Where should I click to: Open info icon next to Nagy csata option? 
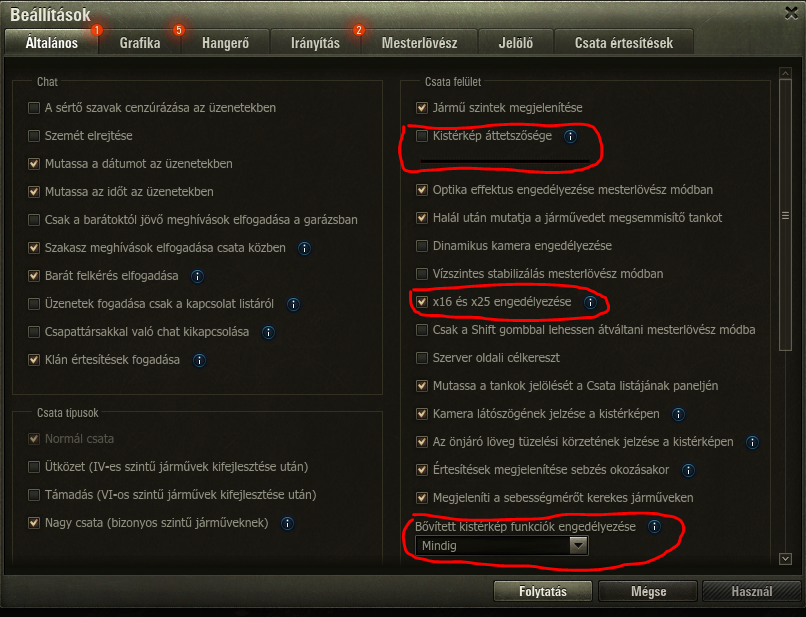287,523
